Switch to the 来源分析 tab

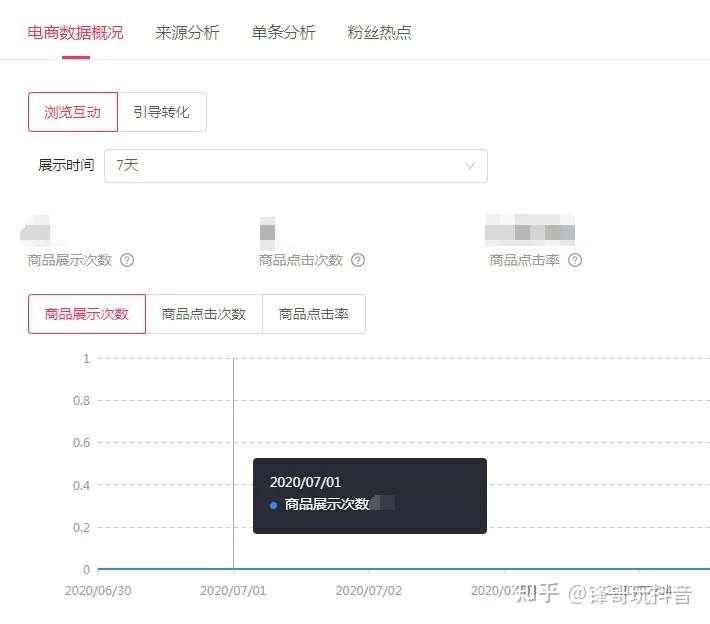click(187, 33)
